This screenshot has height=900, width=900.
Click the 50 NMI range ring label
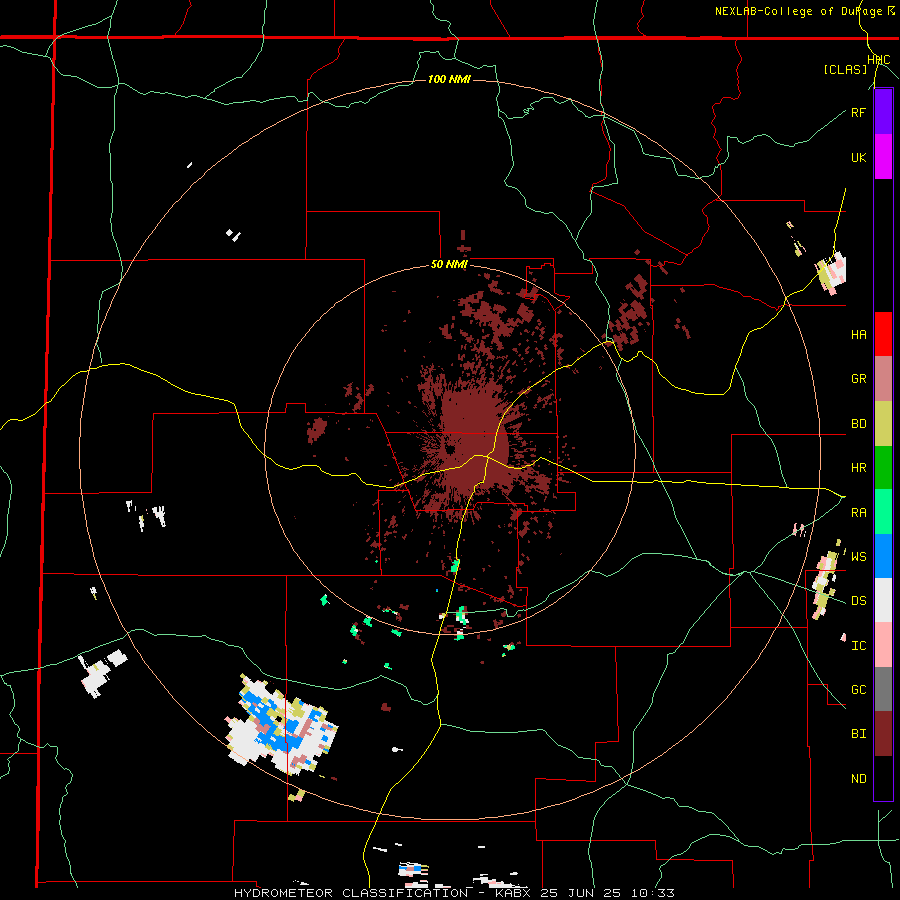tap(449, 265)
